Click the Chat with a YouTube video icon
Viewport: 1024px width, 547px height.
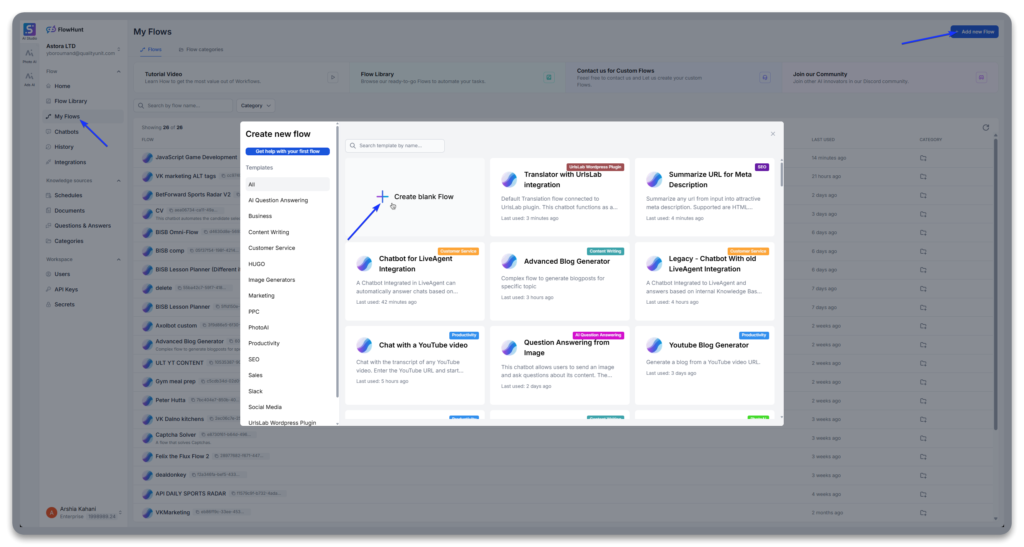[x=364, y=345]
